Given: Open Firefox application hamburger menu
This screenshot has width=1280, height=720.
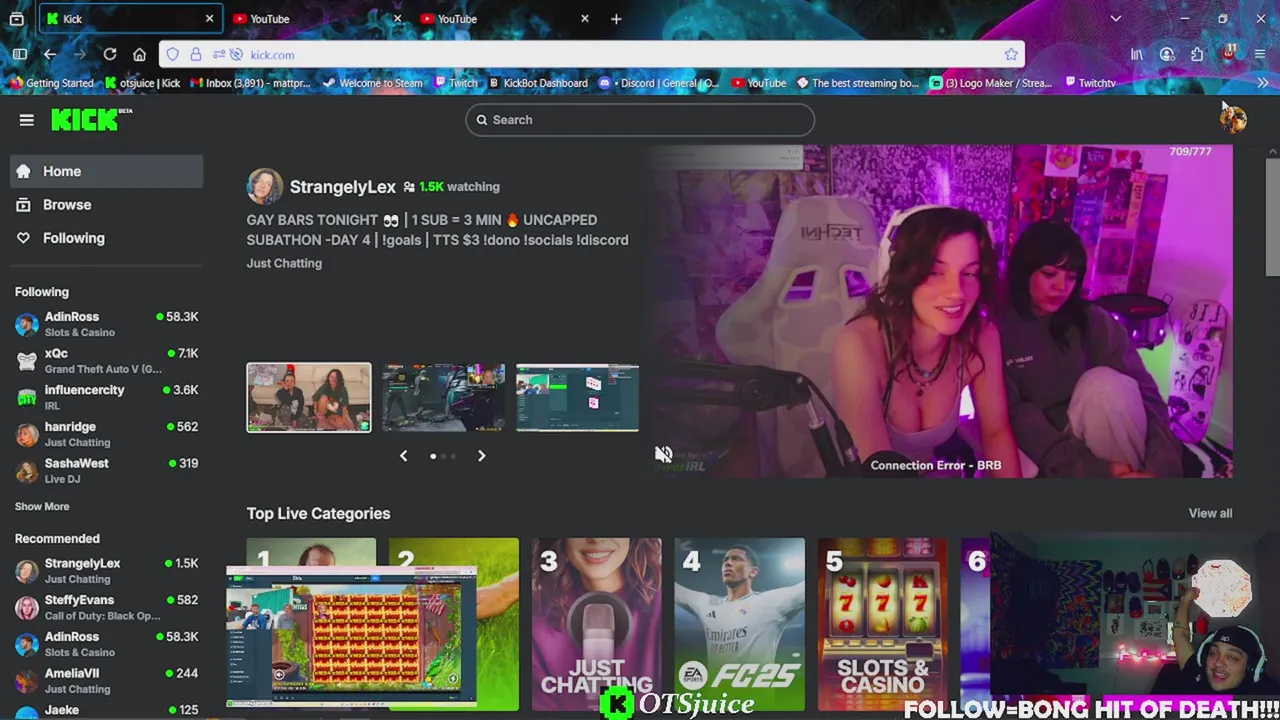Looking at the screenshot, I should (1259, 55).
